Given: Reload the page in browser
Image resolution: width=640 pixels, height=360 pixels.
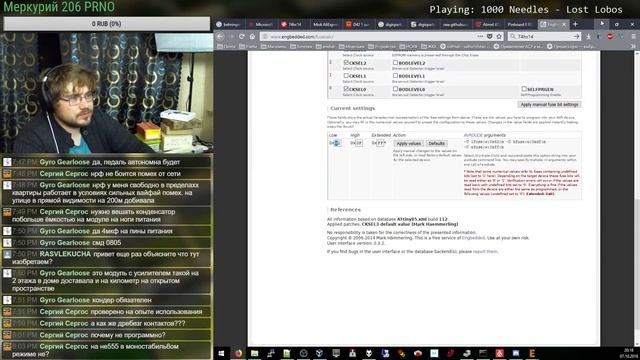Looking at the screenshot, I should coord(242,36).
